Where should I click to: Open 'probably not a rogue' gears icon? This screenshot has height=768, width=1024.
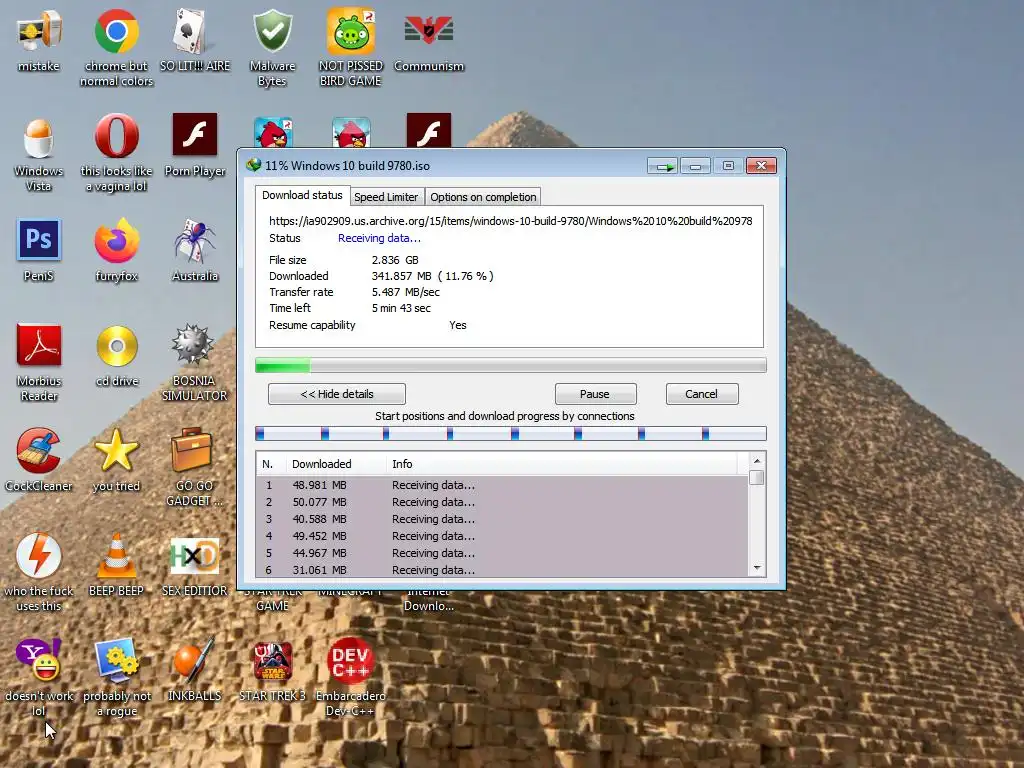116,660
